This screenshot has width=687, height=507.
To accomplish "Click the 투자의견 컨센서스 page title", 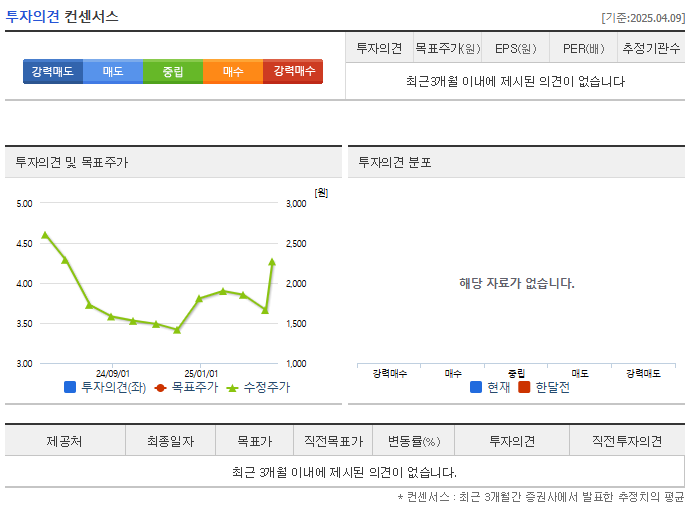I will pyautogui.click(x=62, y=17).
